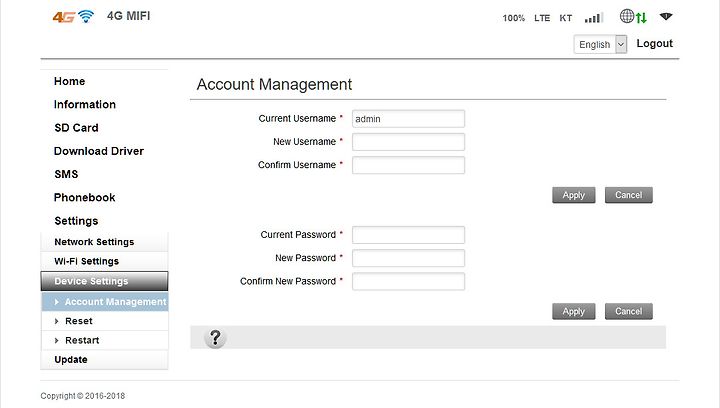The image size is (720, 408).
Task: Click the arrow icon beside Reset
Action: tap(56, 321)
